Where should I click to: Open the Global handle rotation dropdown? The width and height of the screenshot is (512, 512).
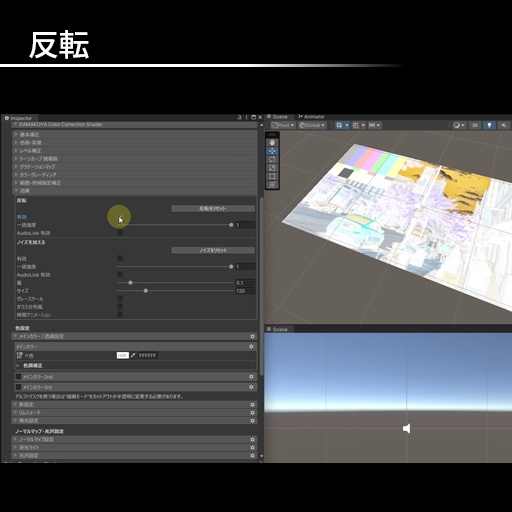coord(312,125)
